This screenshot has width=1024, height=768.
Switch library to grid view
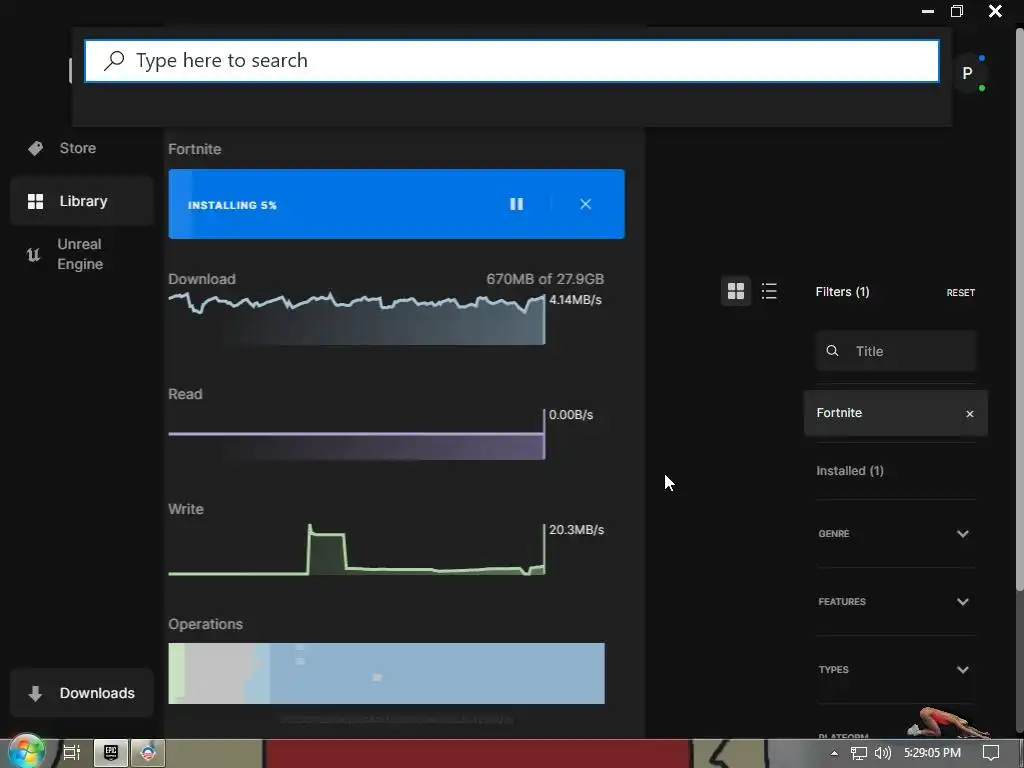(736, 291)
